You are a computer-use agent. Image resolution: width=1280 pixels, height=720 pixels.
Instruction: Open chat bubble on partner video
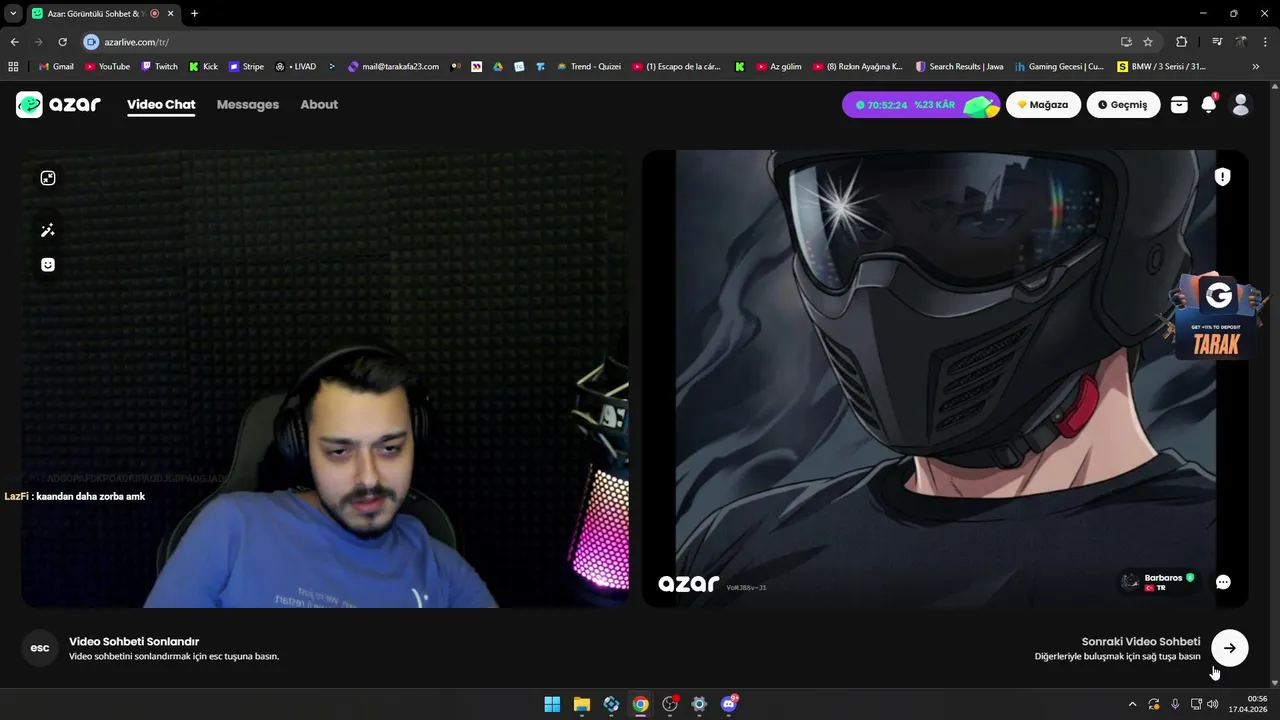pos(1223,582)
